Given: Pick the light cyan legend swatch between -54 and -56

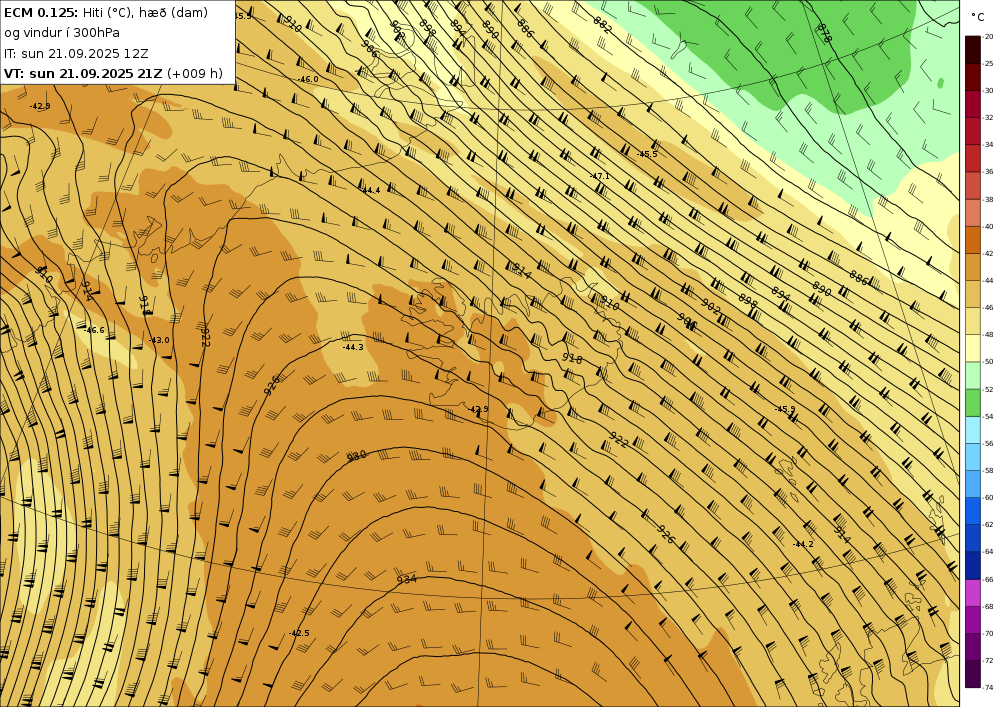Looking at the screenshot, I should click(x=973, y=430).
